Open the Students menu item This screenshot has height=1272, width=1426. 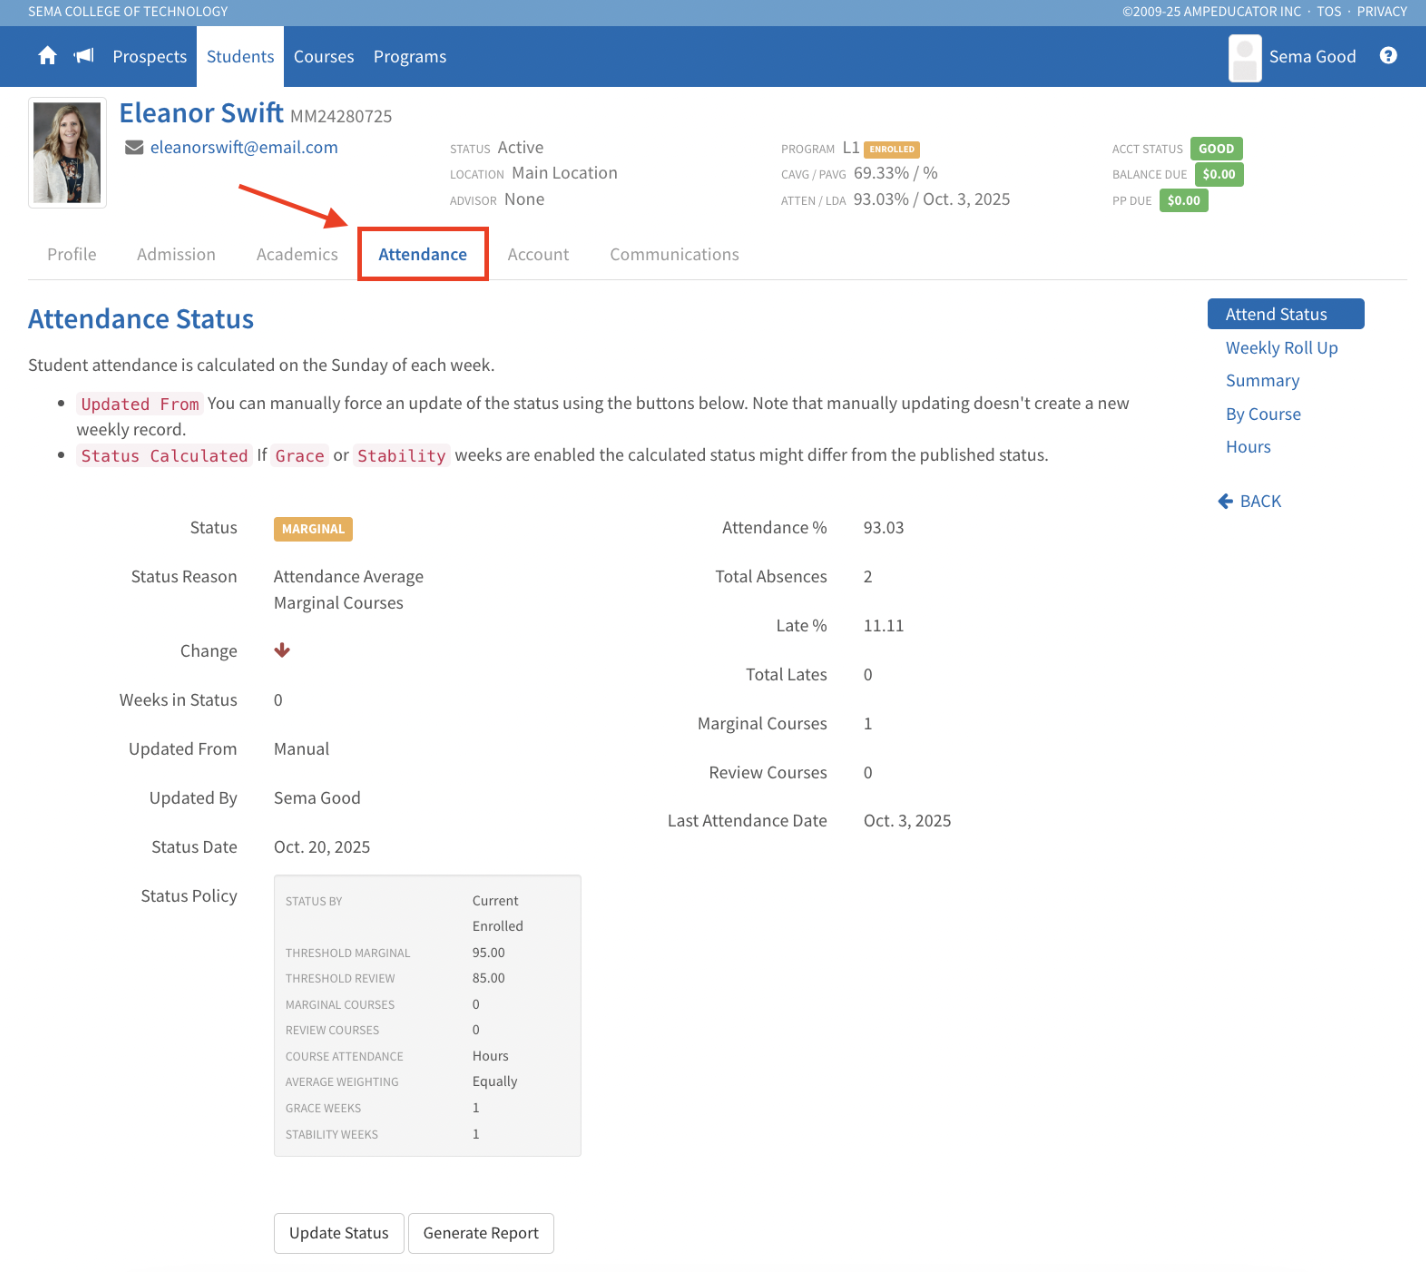click(240, 57)
